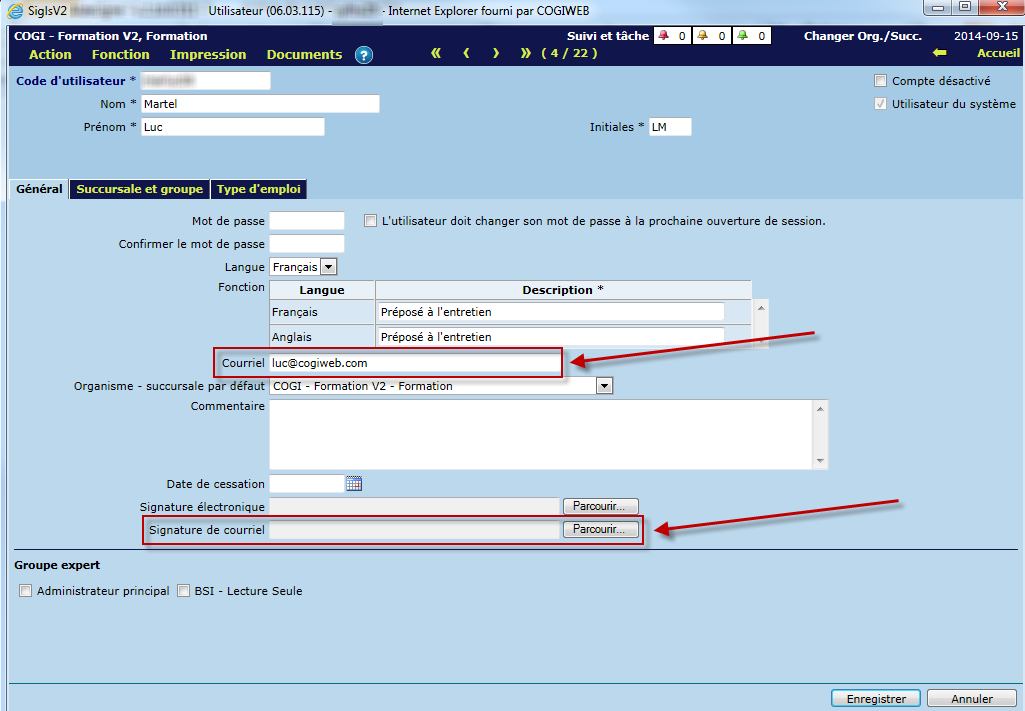
Task: Enable the Compte désactivé checkbox
Action: click(x=880, y=81)
